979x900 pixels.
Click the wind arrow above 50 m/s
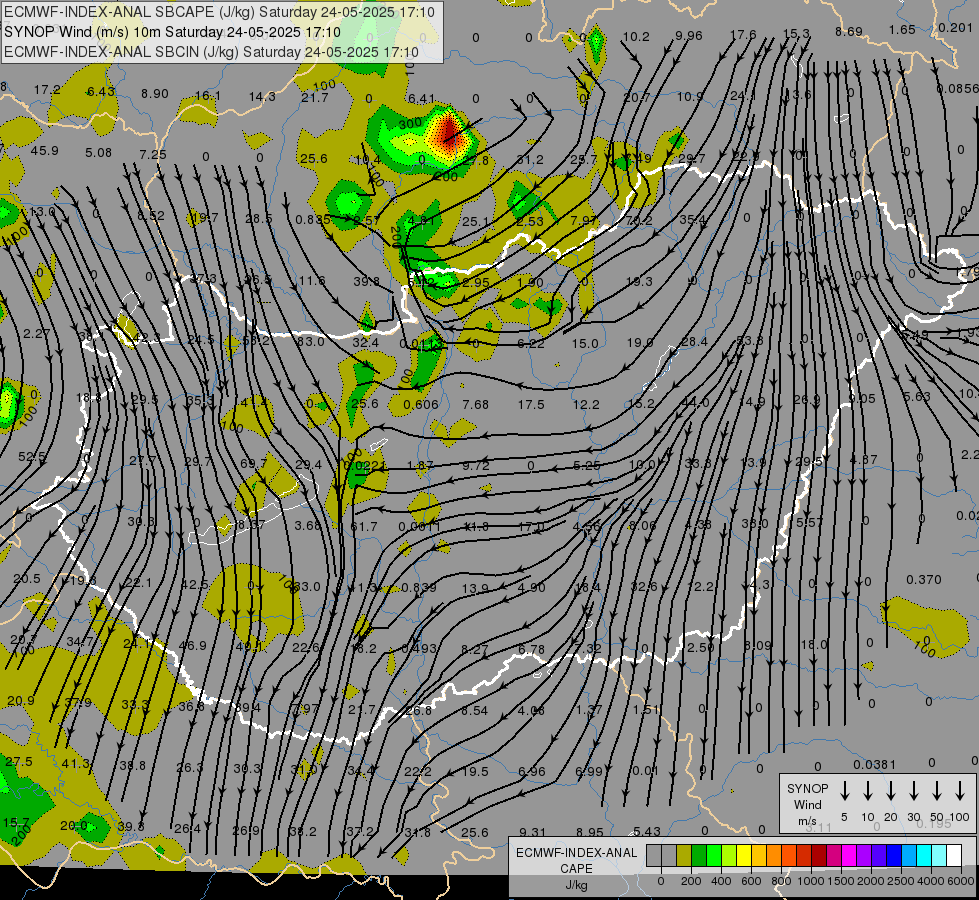[937, 791]
